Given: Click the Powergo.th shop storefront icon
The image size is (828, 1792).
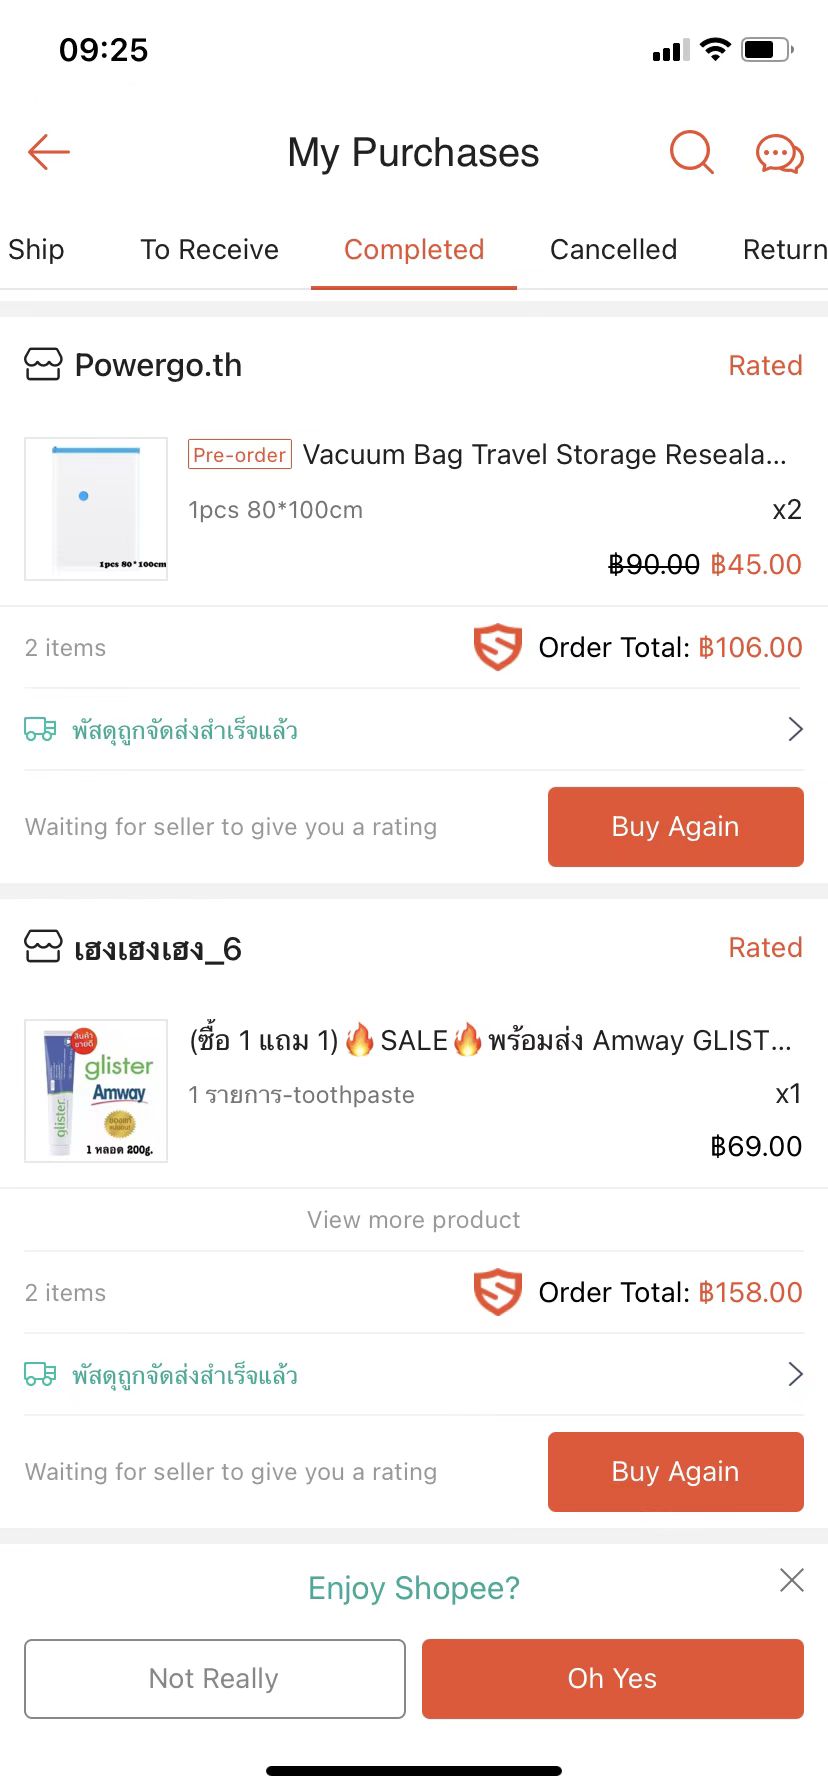Looking at the screenshot, I should click(x=41, y=364).
